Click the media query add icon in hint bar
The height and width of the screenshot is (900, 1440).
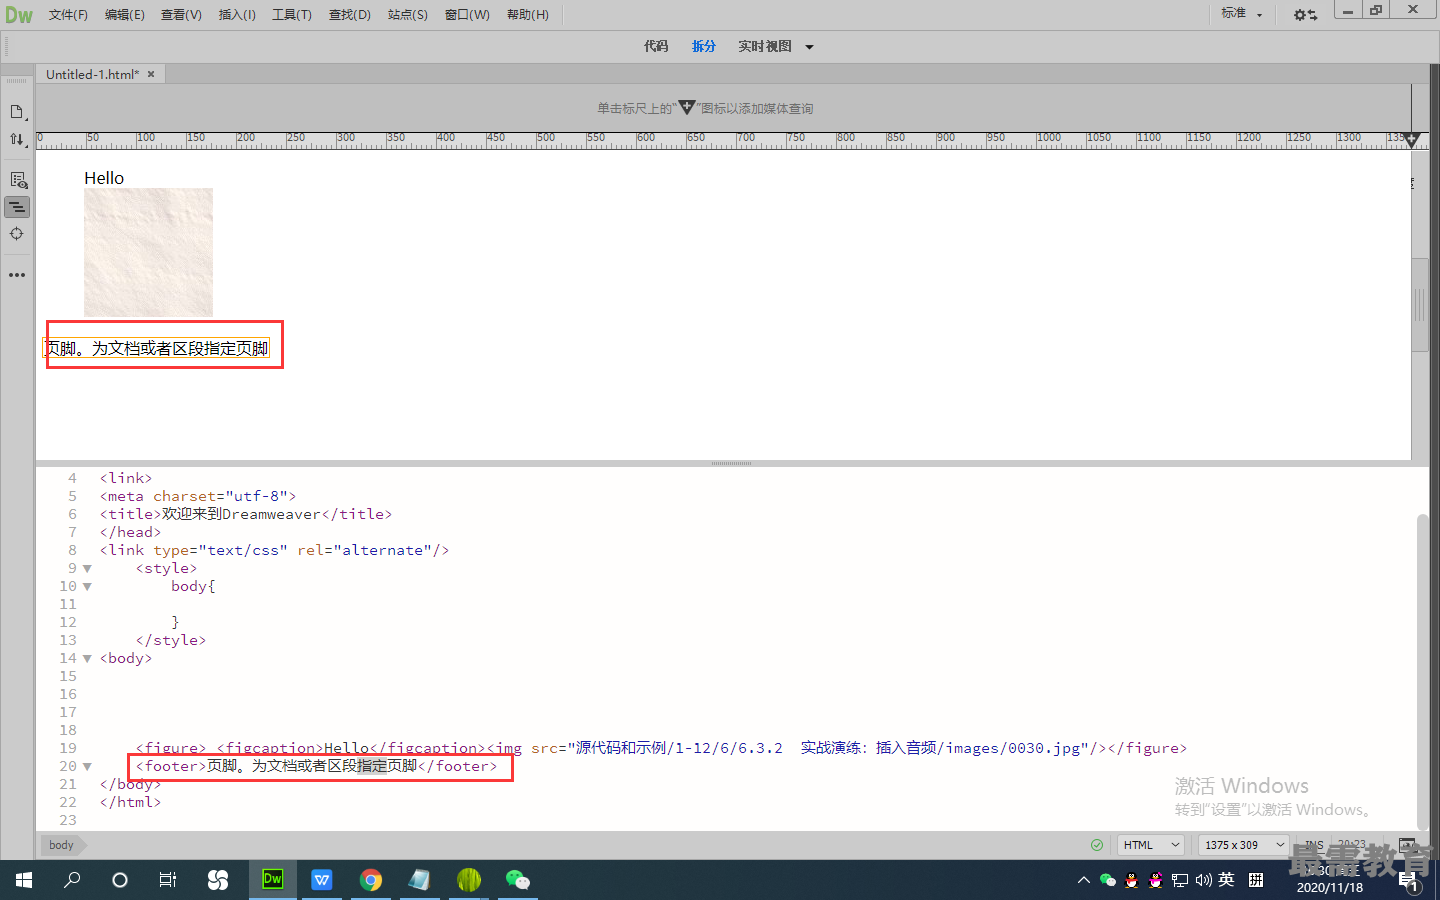tap(686, 107)
